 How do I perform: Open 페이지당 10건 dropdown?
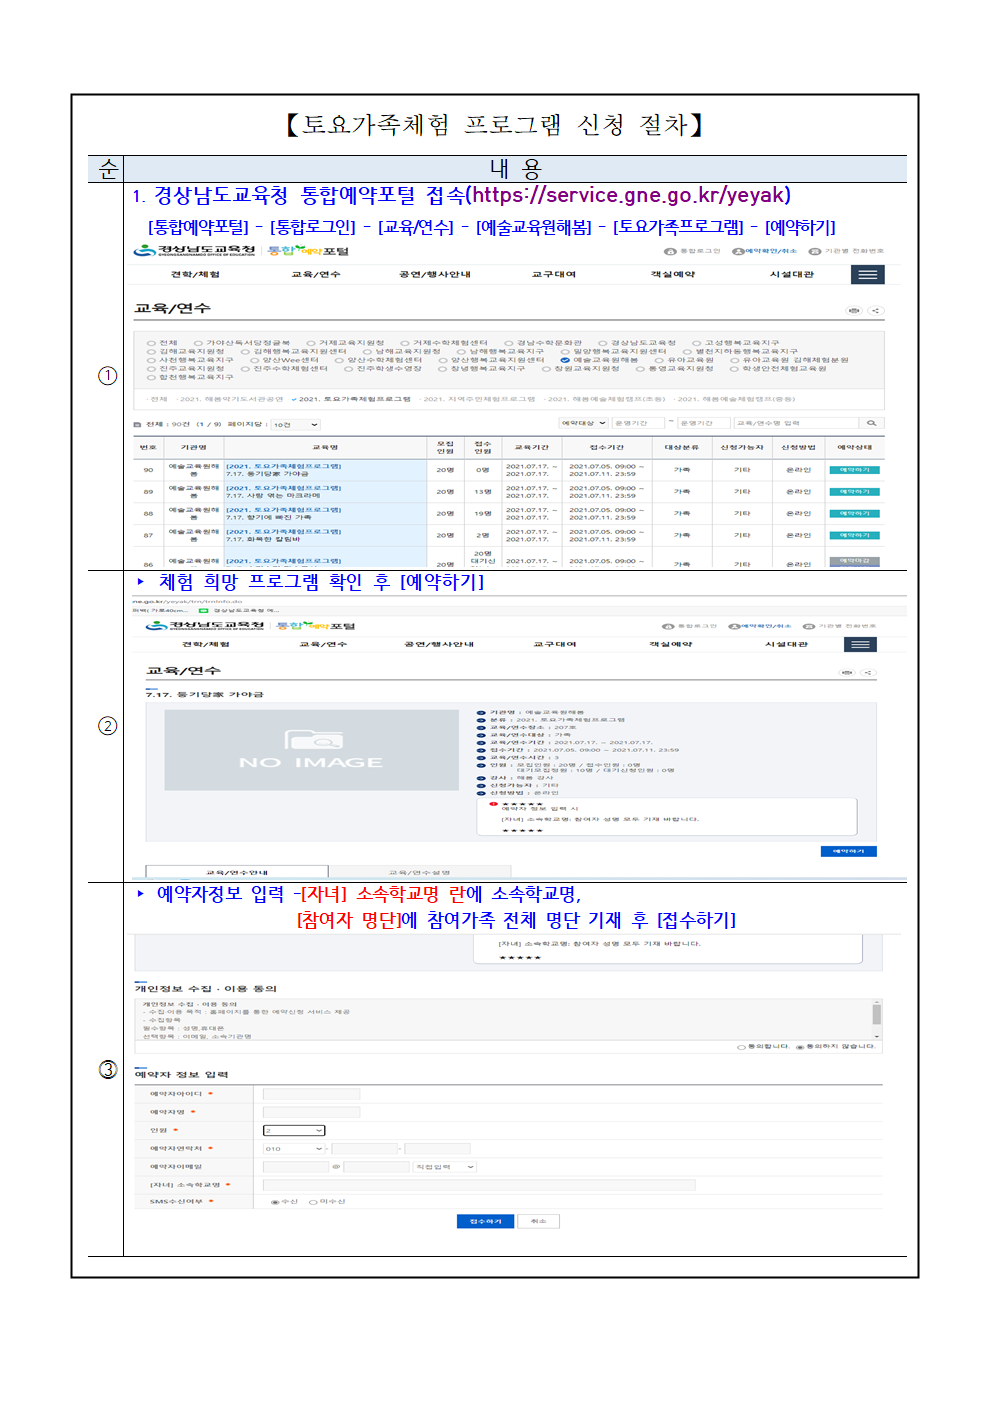[x=295, y=424]
